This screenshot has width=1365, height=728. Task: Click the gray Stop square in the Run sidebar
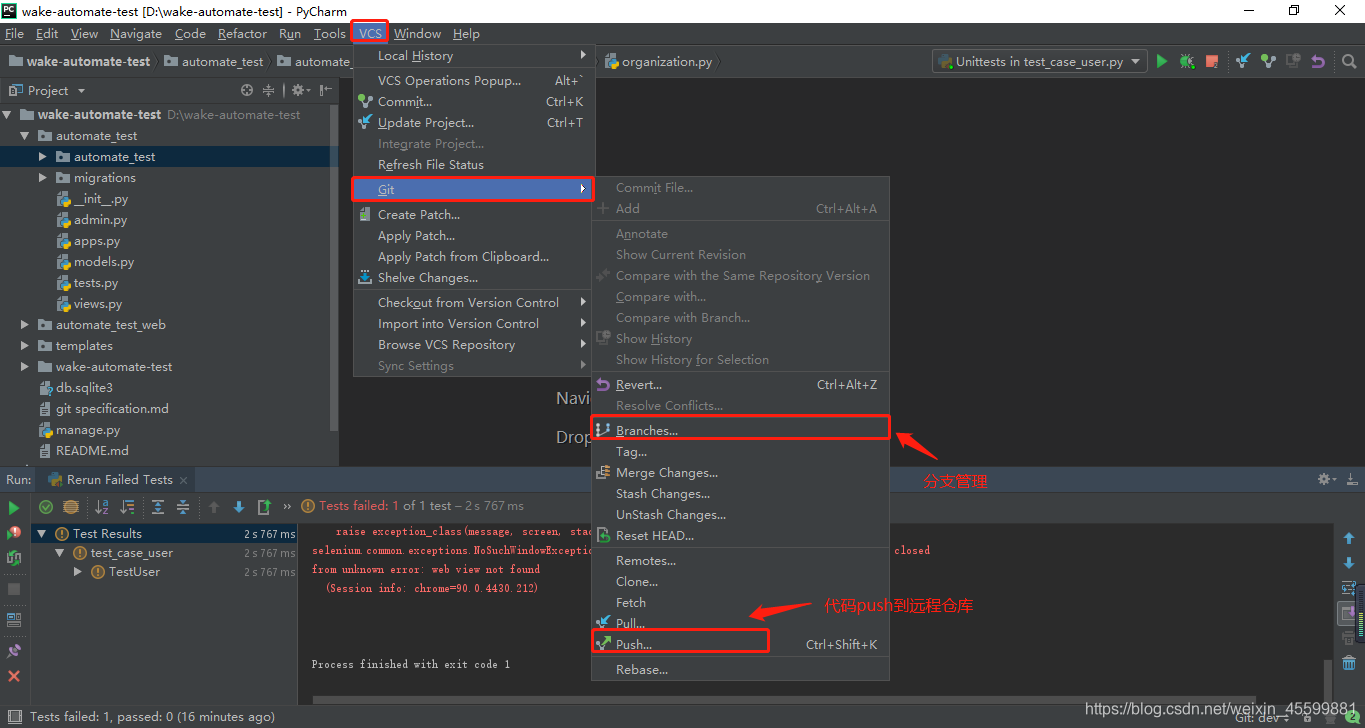(x=14, y=589)
